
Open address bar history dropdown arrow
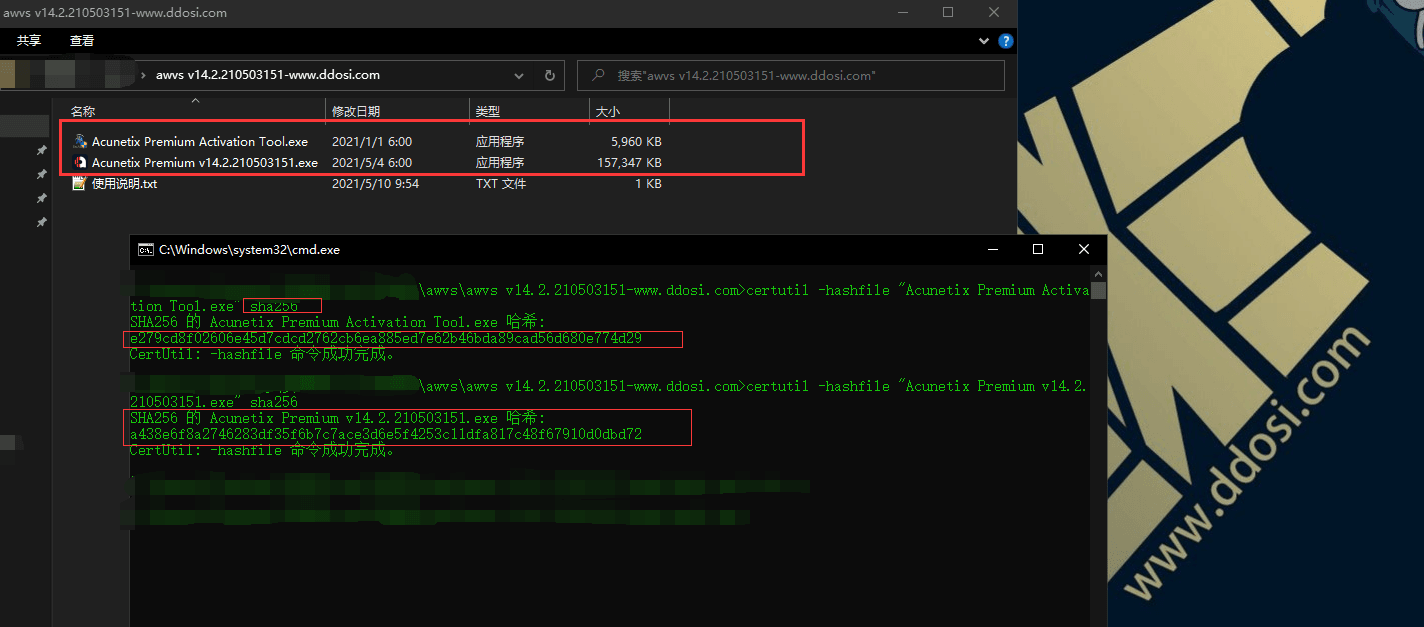pyautogui.click(x=519, y=75)
